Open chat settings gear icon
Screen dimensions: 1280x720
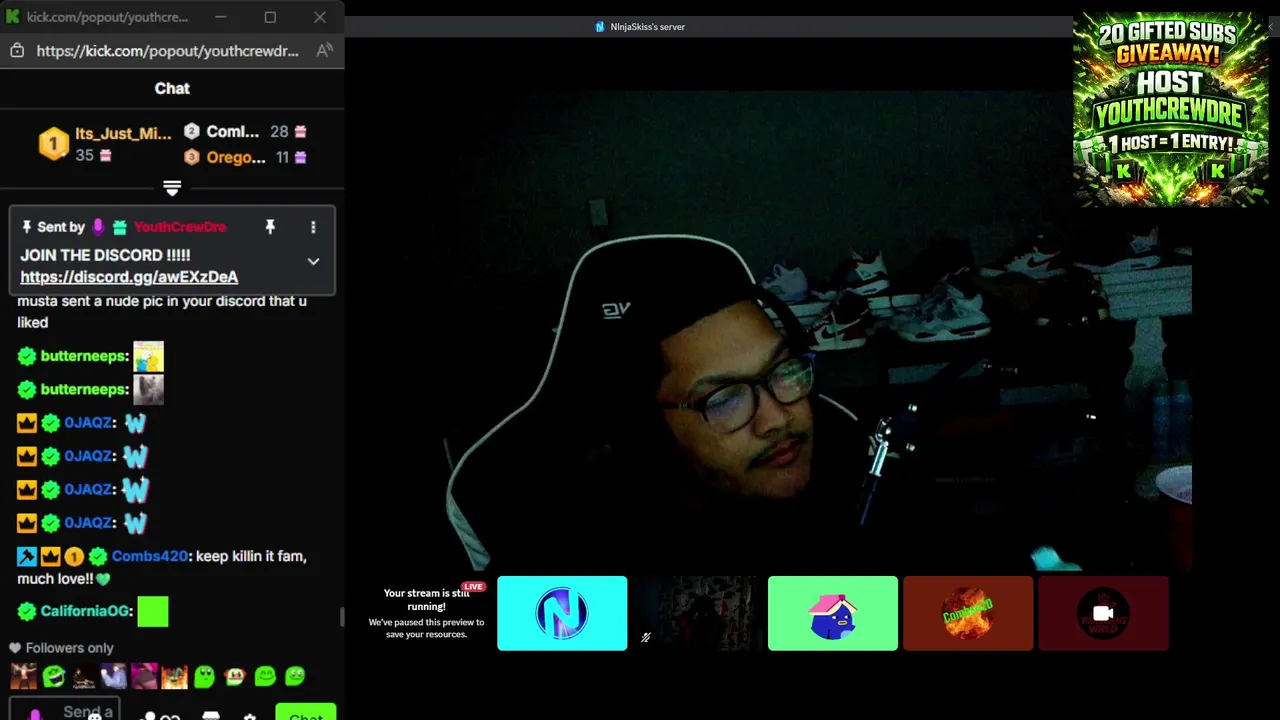click(x=250, y=716)
